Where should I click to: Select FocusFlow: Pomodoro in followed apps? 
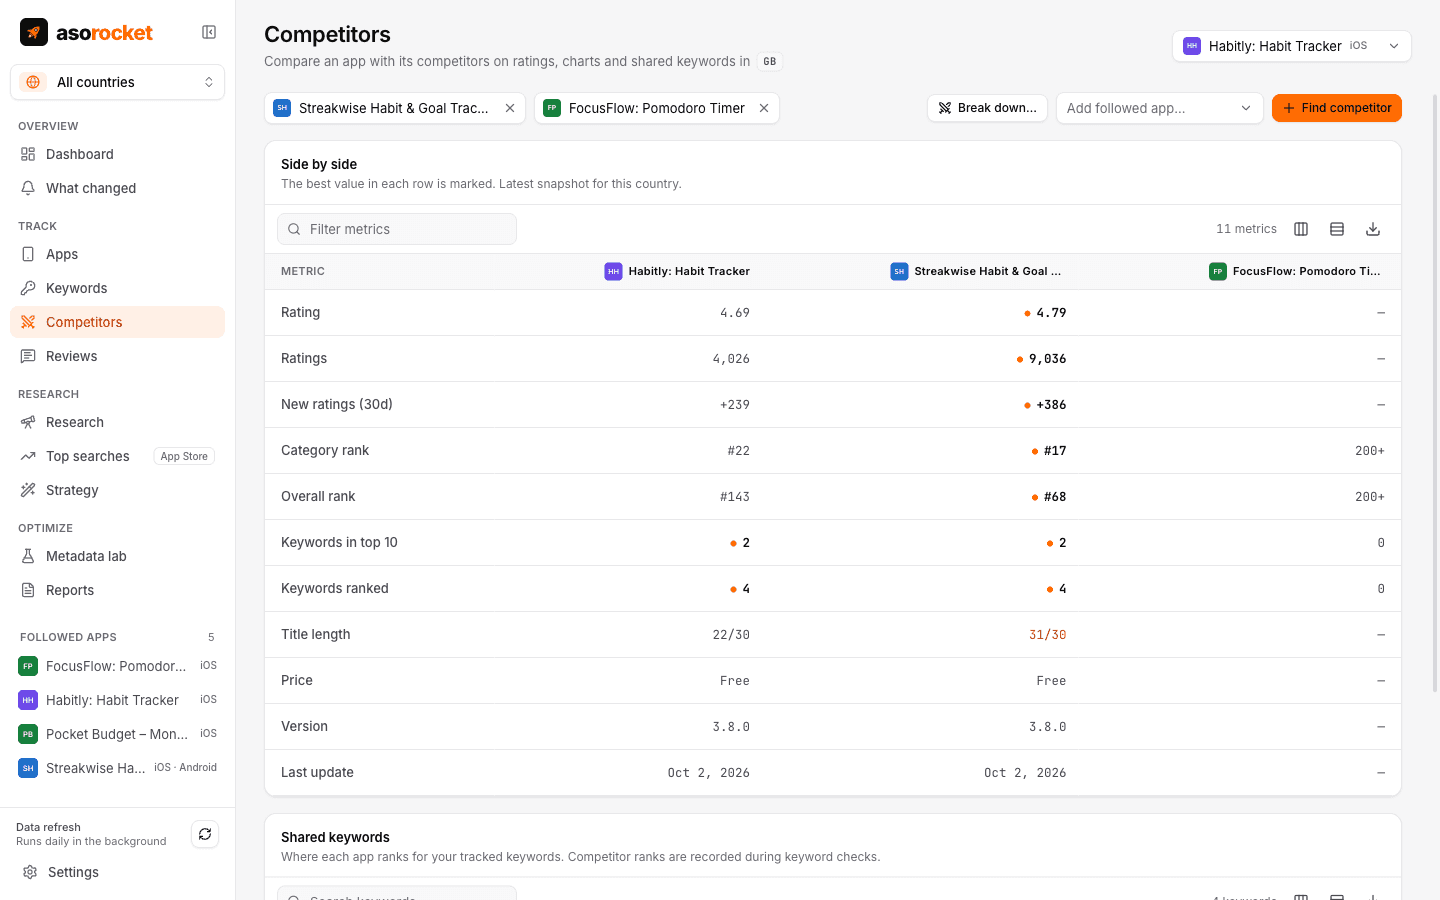coord(117,666)
